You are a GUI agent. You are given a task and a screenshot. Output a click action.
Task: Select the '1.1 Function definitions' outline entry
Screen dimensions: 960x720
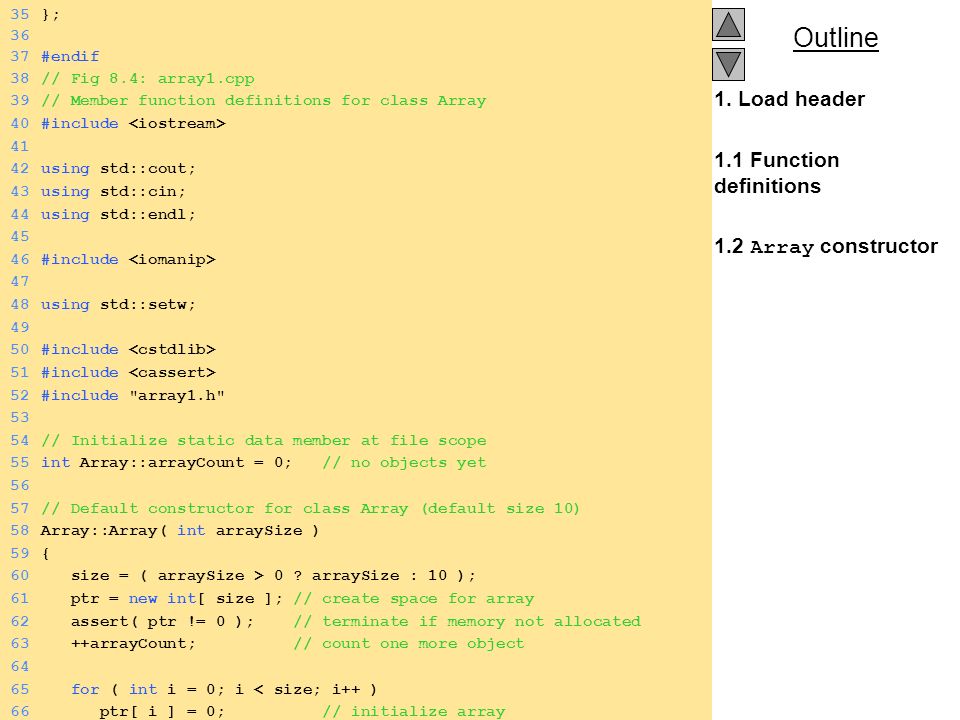pos(776,173)
